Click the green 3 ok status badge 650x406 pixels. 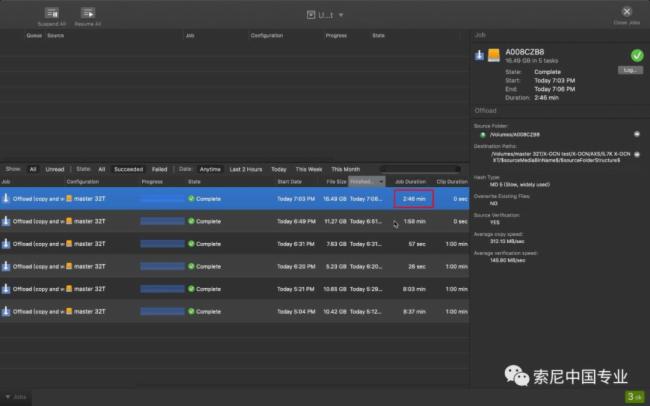(634, 396)
